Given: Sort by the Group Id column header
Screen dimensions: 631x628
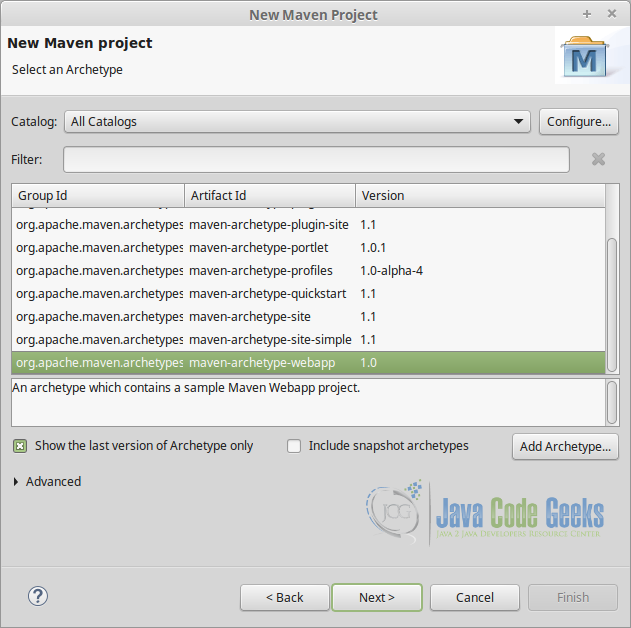Looking at the screenshot, I should (98, 196).
